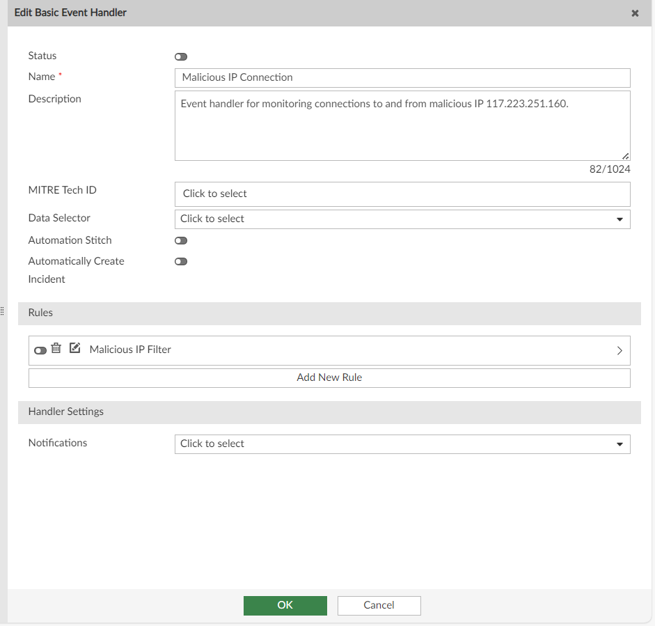
Task: Open the Notifications dropdown
Action: (402, 444)
